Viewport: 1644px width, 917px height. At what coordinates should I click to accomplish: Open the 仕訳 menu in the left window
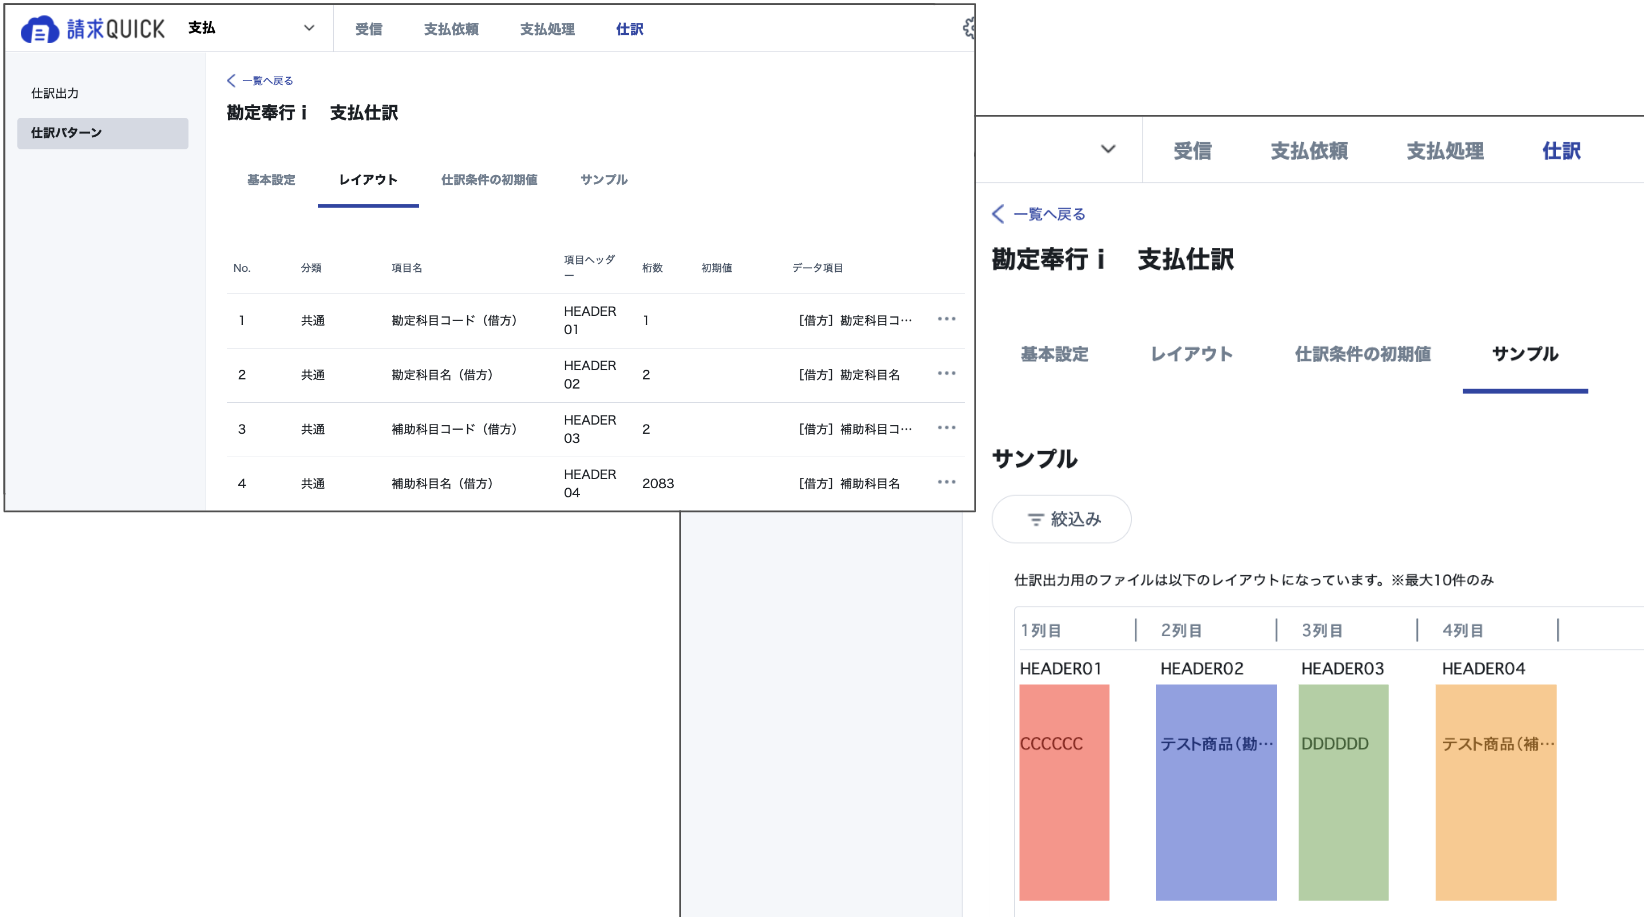pyautogui.click(x=630, y=29)
